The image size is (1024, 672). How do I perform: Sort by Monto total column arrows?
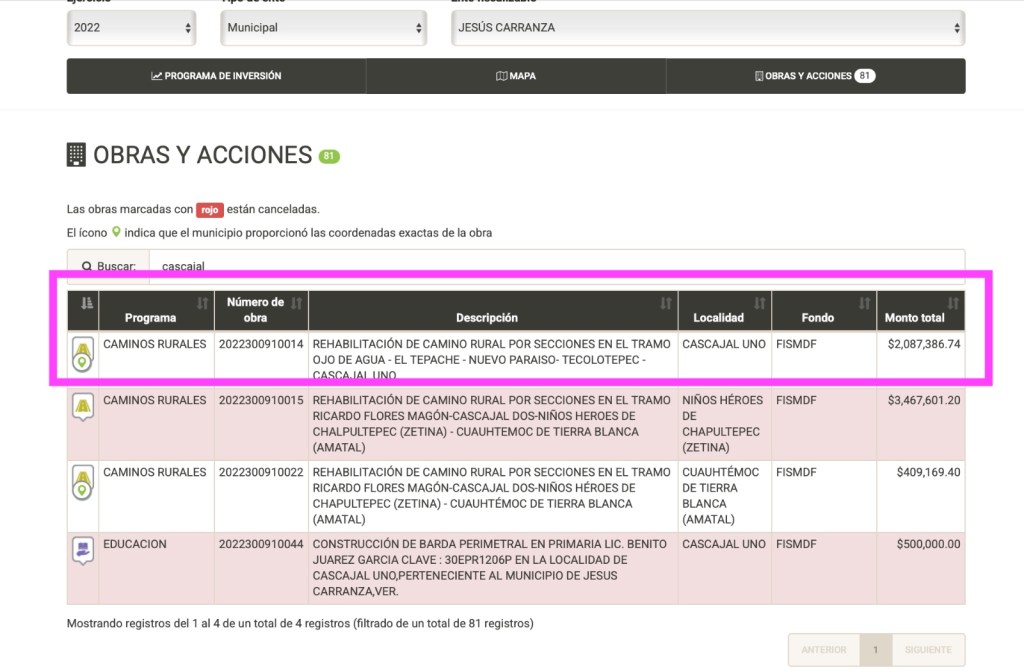pyautogui.click(x=953, y=304)
